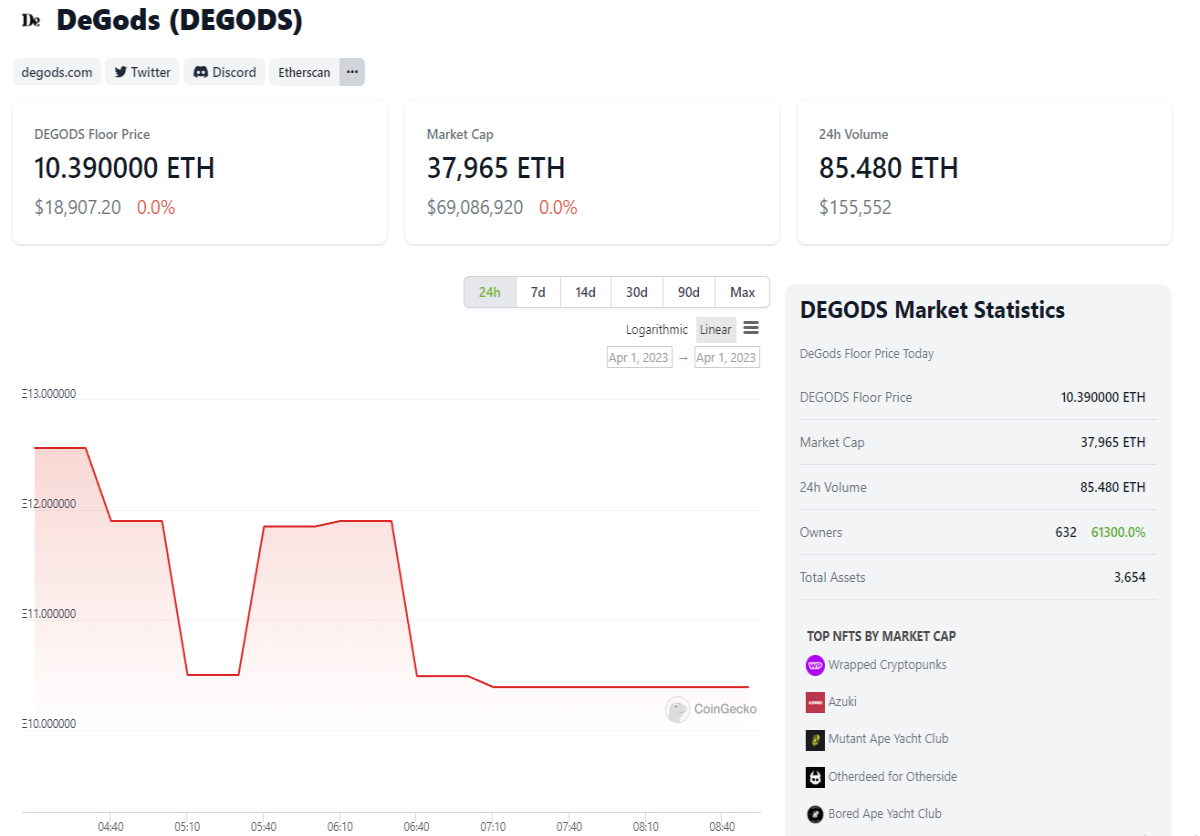The height and width of the screenshot is (836, 1200).
Task: Expand more links with ellipsis button
Action: coord(352,72)
